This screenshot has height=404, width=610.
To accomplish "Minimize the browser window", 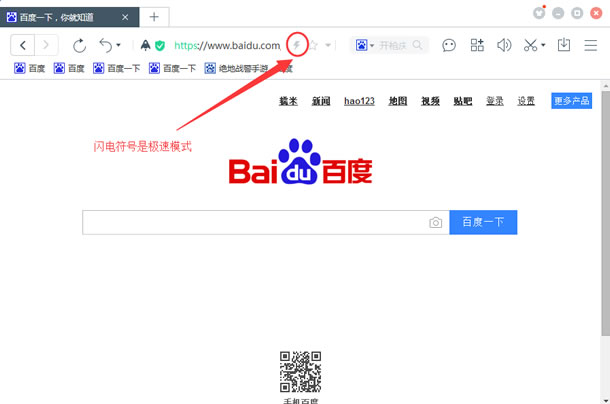I will pyautogui.click(x=558, y=13).
